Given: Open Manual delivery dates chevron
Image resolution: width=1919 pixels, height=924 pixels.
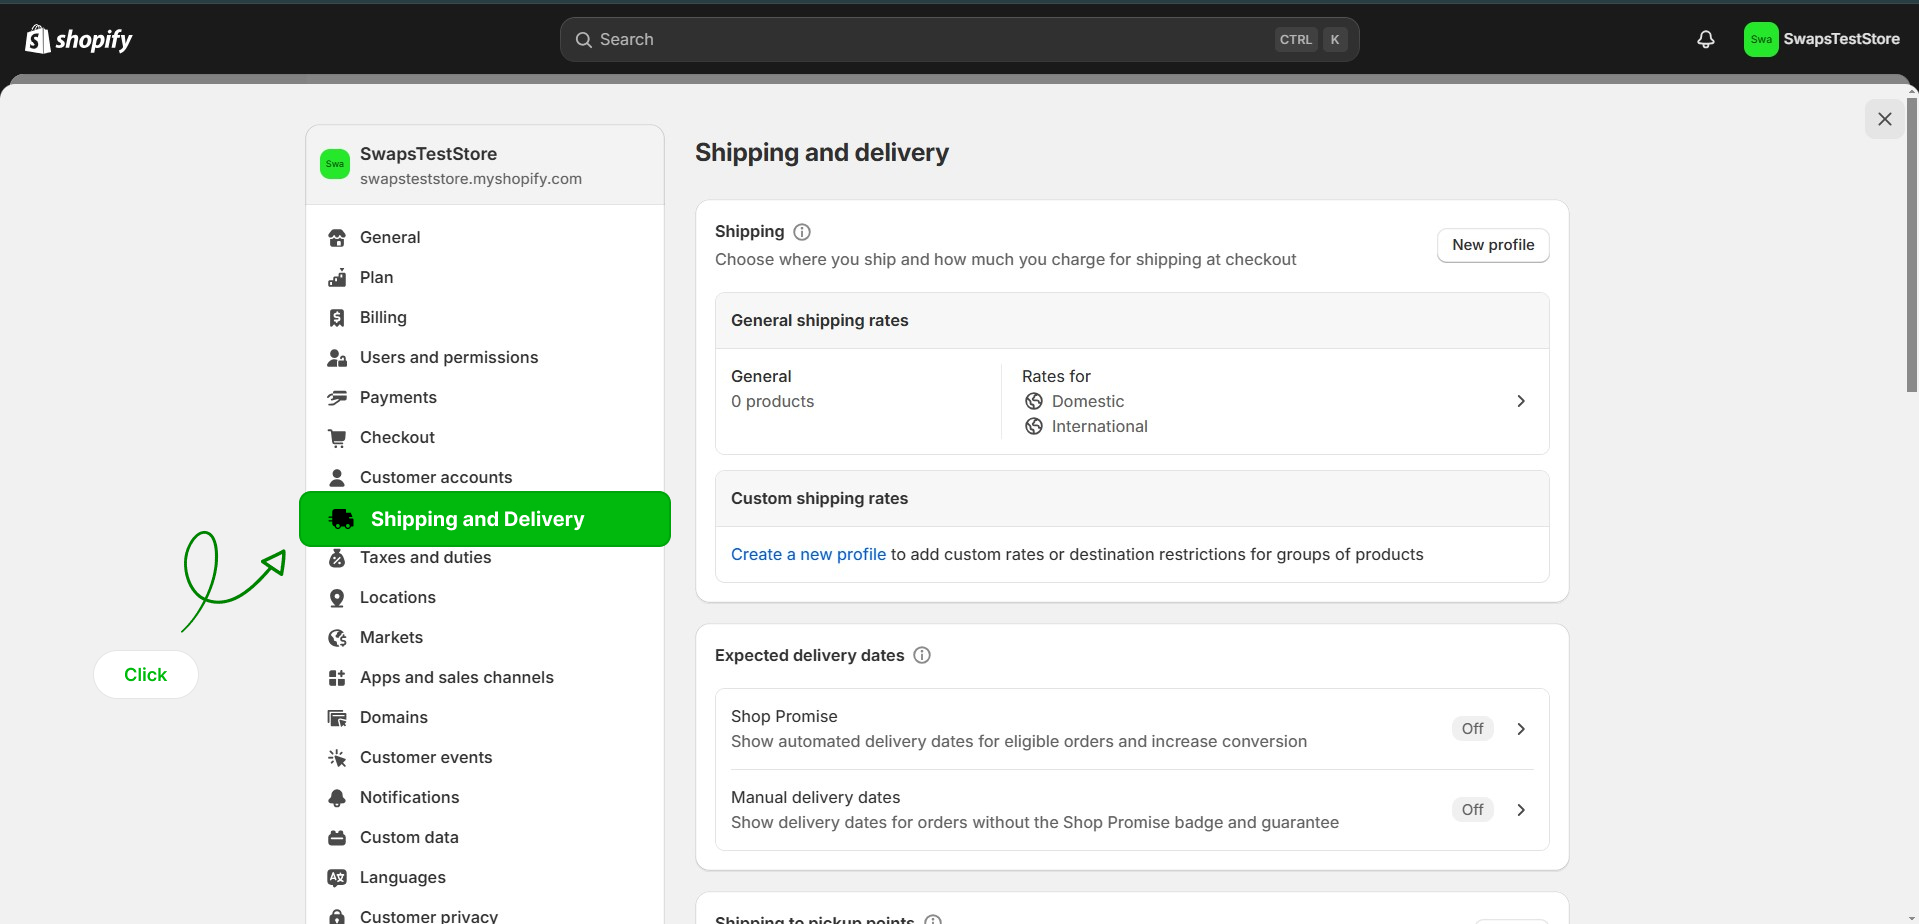Looking at the screenshot, I should pos(1521,810).
